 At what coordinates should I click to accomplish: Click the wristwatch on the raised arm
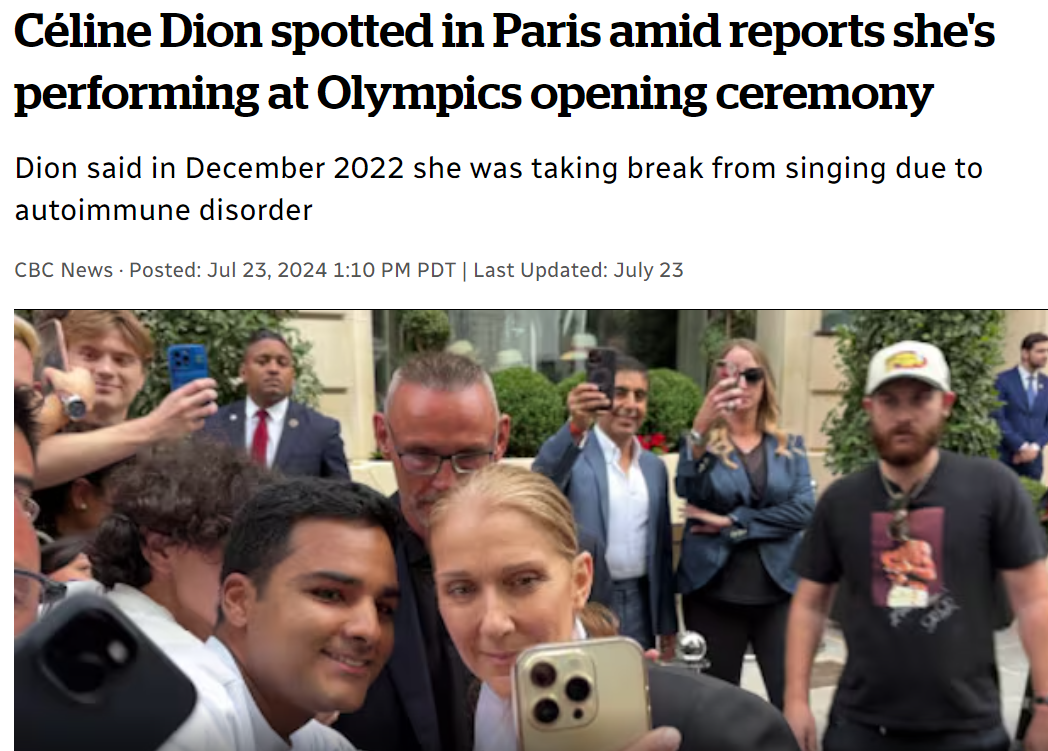pyautogui.click(x=72, y=406)
